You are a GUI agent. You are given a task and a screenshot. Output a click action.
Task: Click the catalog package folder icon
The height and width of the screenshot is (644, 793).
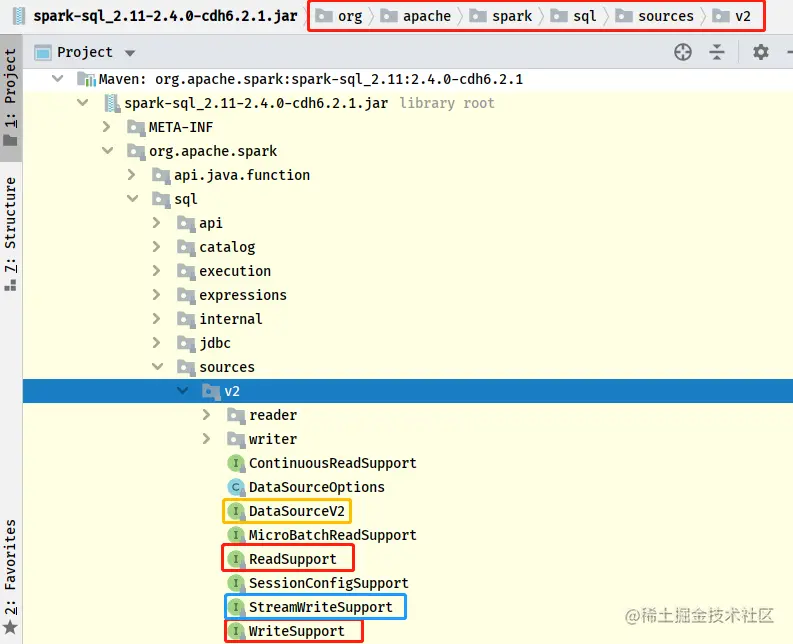186,247
